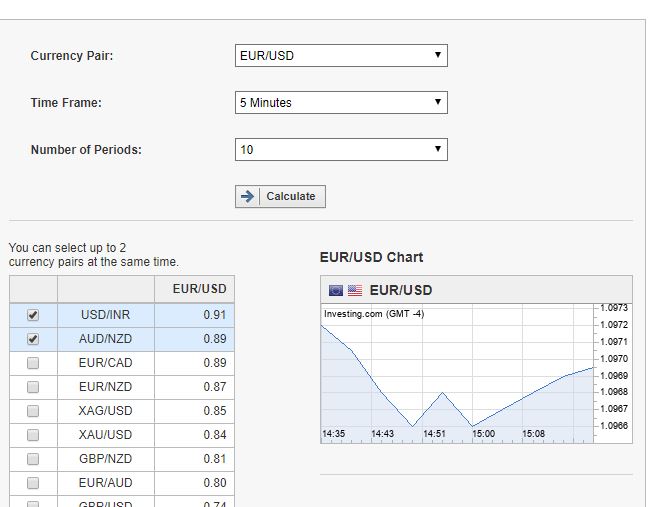The image size is (649, 507).
Task: Click the Time Frame label
Action: click(66, 103)
